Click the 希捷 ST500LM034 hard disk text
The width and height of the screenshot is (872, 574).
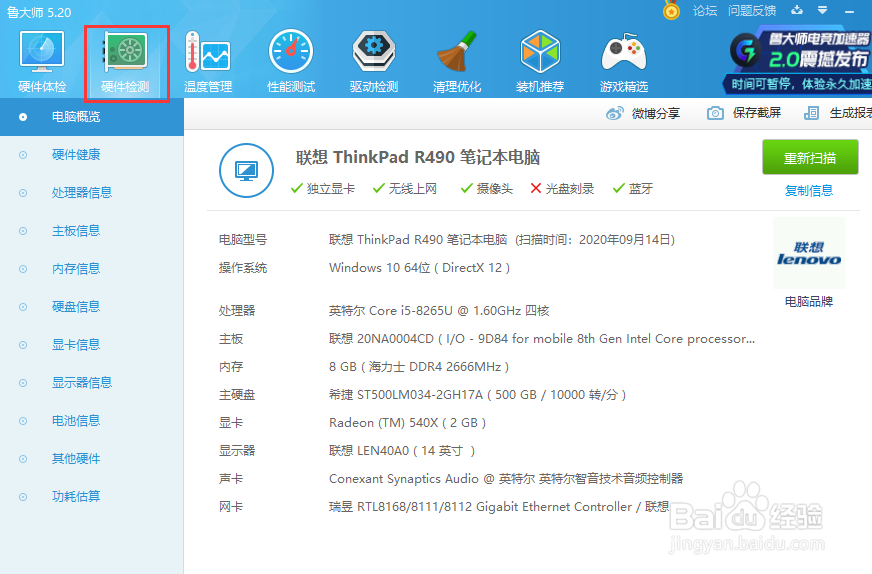[477, 395]
